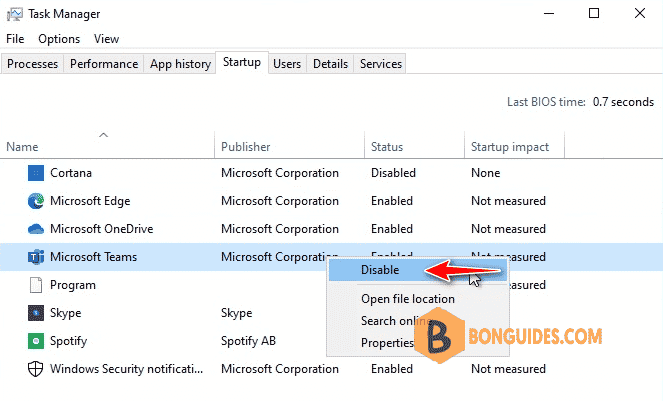This screenshot has height=401, width=663.
Task: Choose Properties in the context menu
Action: (387, 343)
